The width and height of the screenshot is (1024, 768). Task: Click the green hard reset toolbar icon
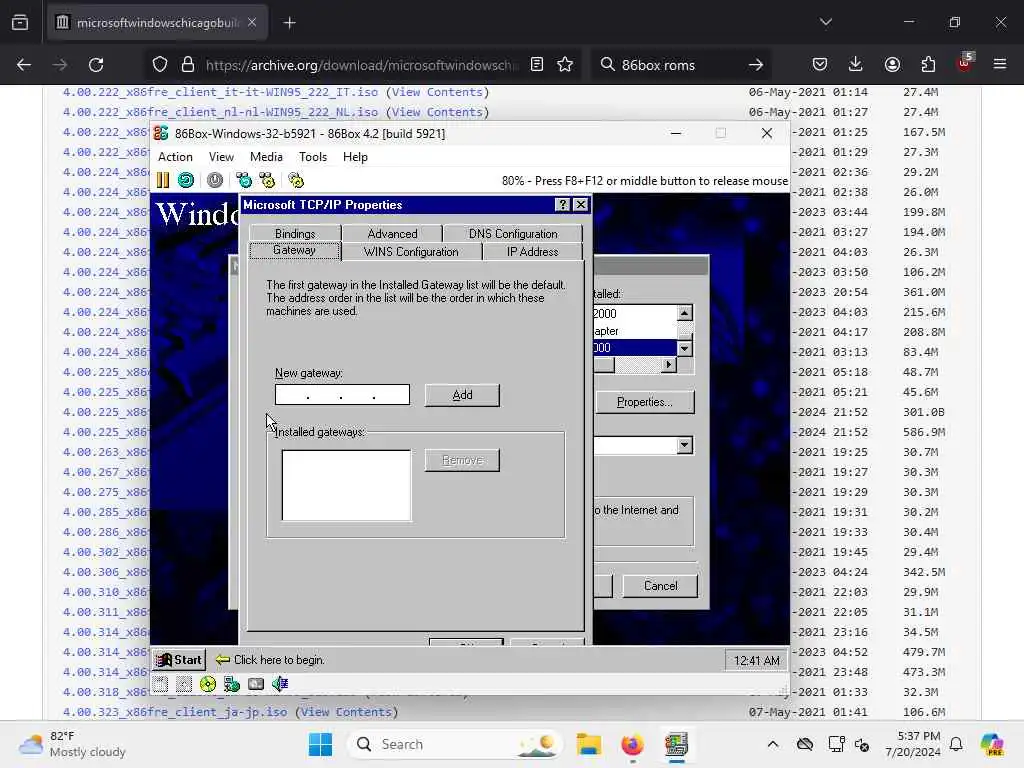point(185,180)
